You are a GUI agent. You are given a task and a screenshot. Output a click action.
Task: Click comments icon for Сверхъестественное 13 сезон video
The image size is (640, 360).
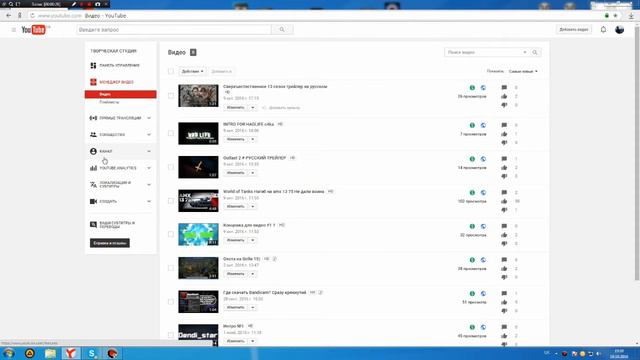[504, 87]
